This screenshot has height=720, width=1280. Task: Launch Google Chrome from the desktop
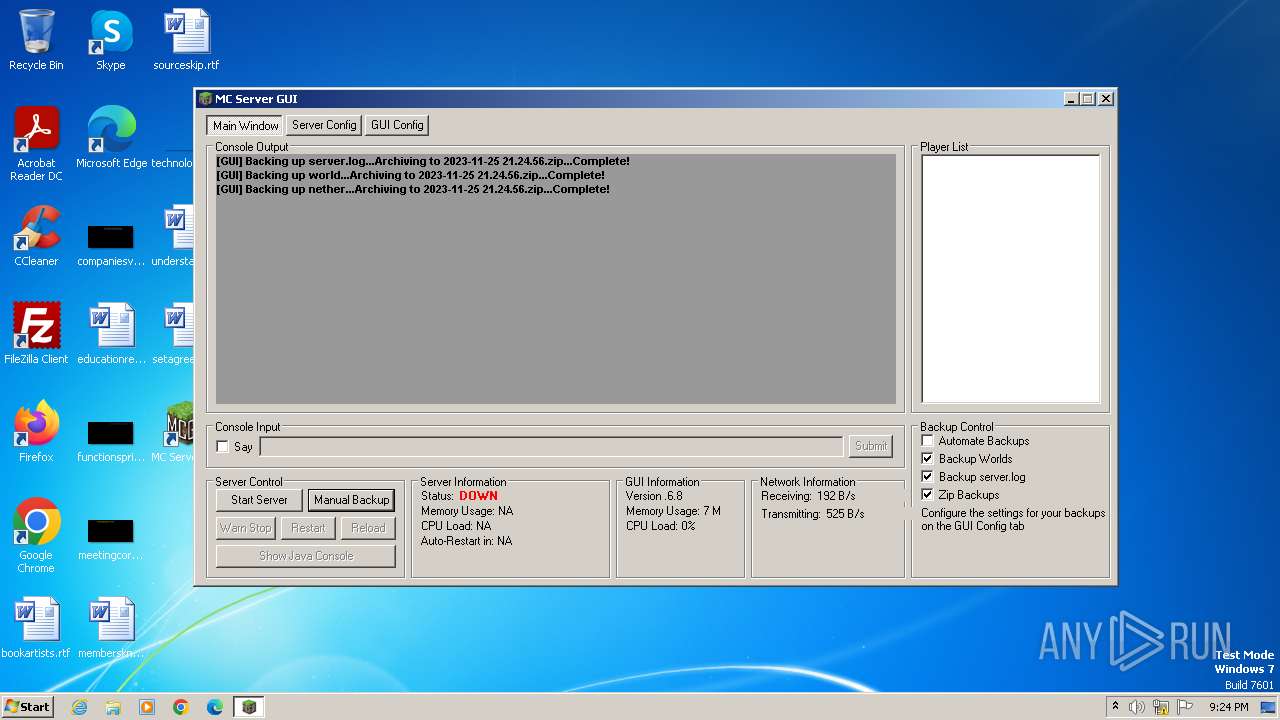[36, 535]
